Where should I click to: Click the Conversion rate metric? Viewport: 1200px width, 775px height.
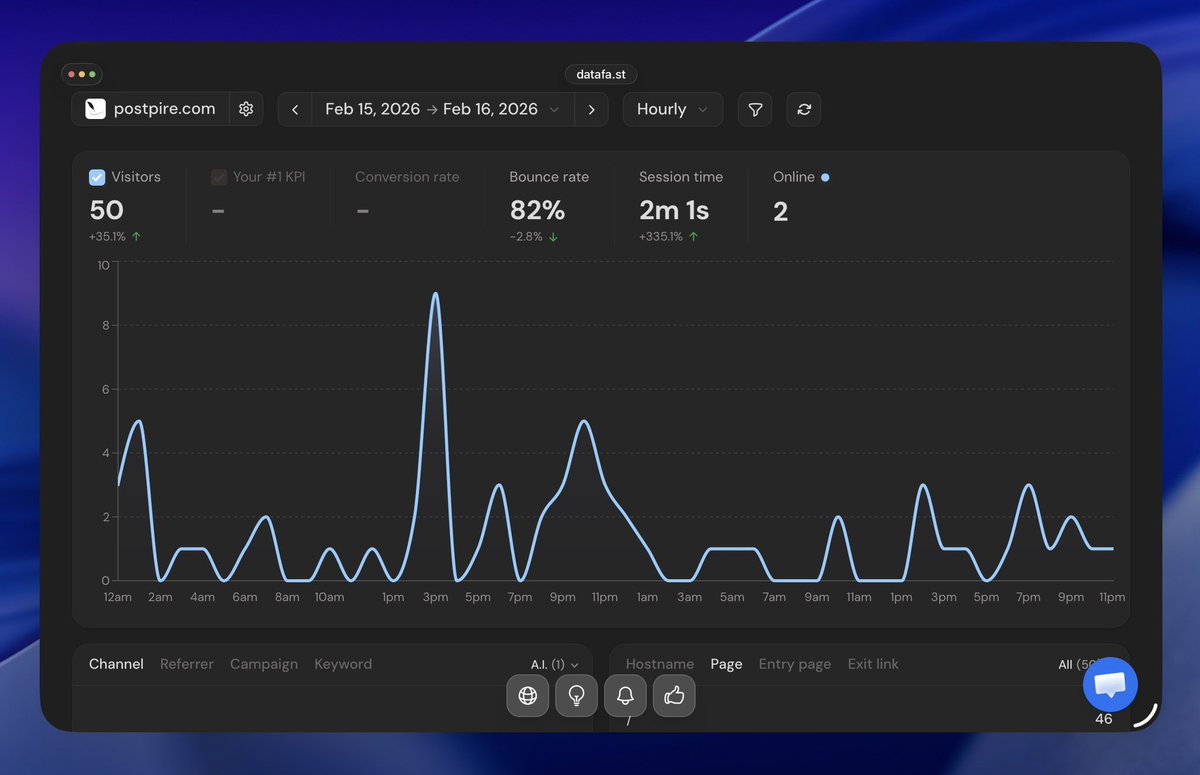coord(407,177)
